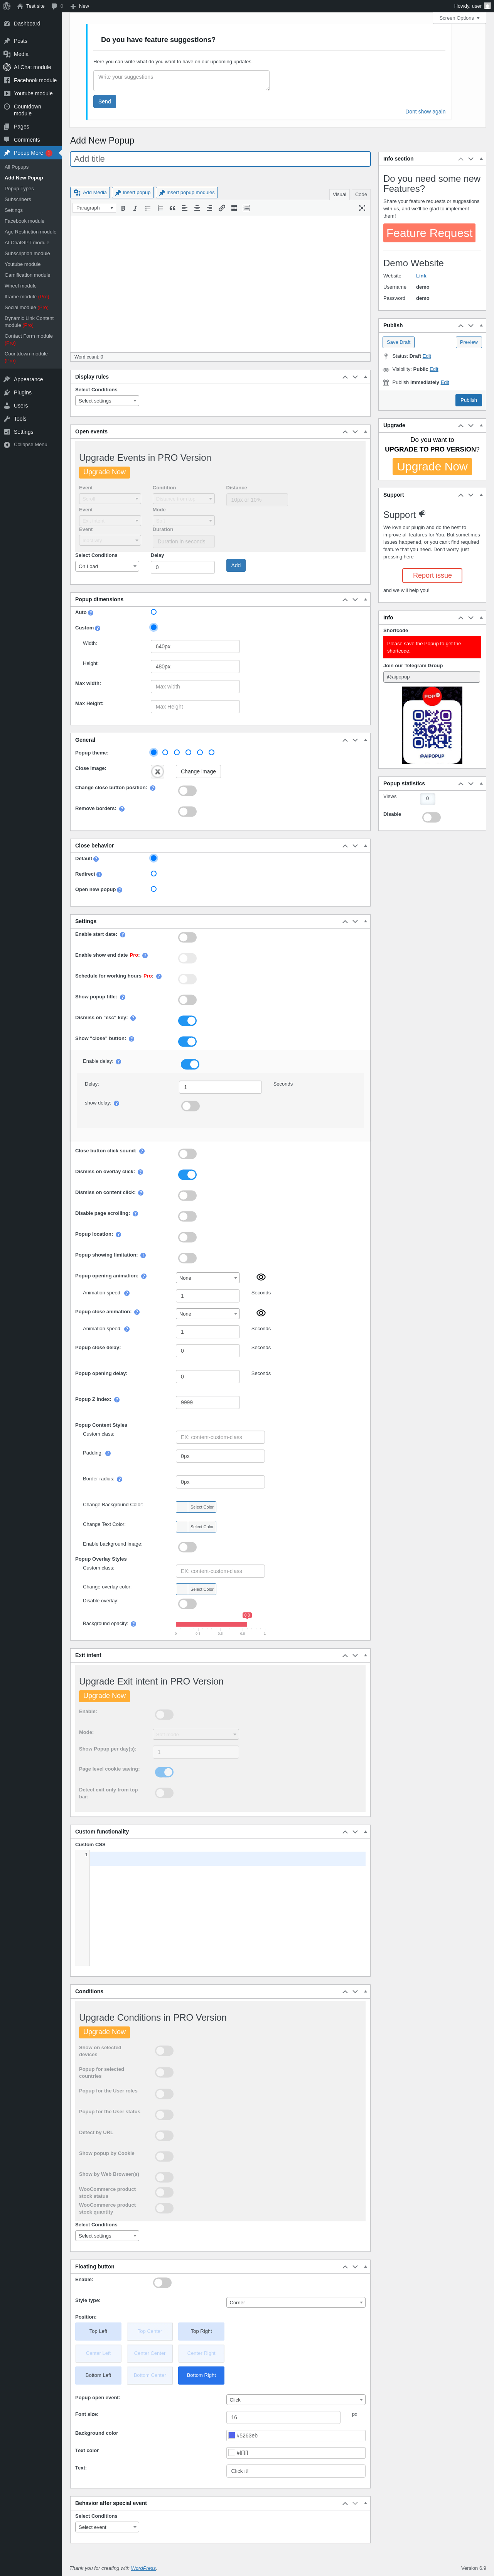Viewport: 494px width, 2576px height.
Task: Toggle italic formatting in editor toolbar
Action: point(135,208)
